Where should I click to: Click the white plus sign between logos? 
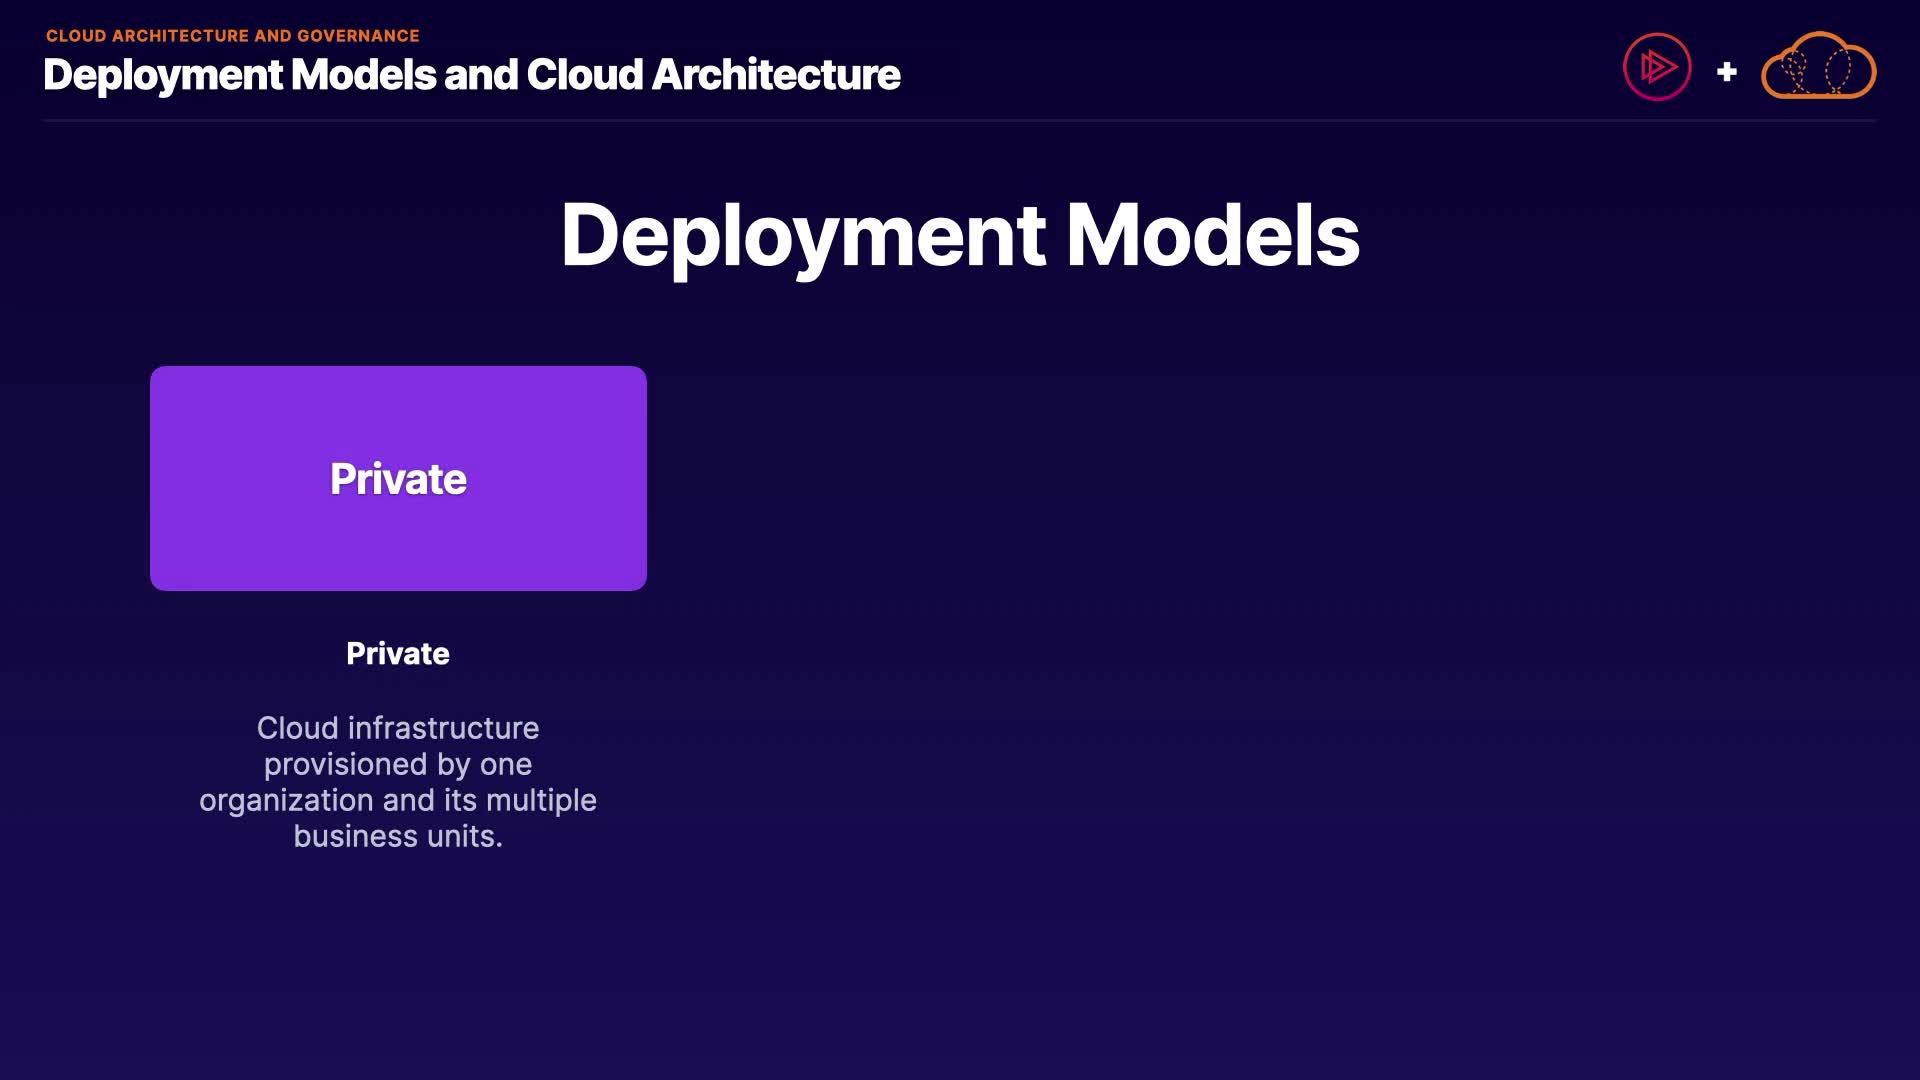point(1726,72)
